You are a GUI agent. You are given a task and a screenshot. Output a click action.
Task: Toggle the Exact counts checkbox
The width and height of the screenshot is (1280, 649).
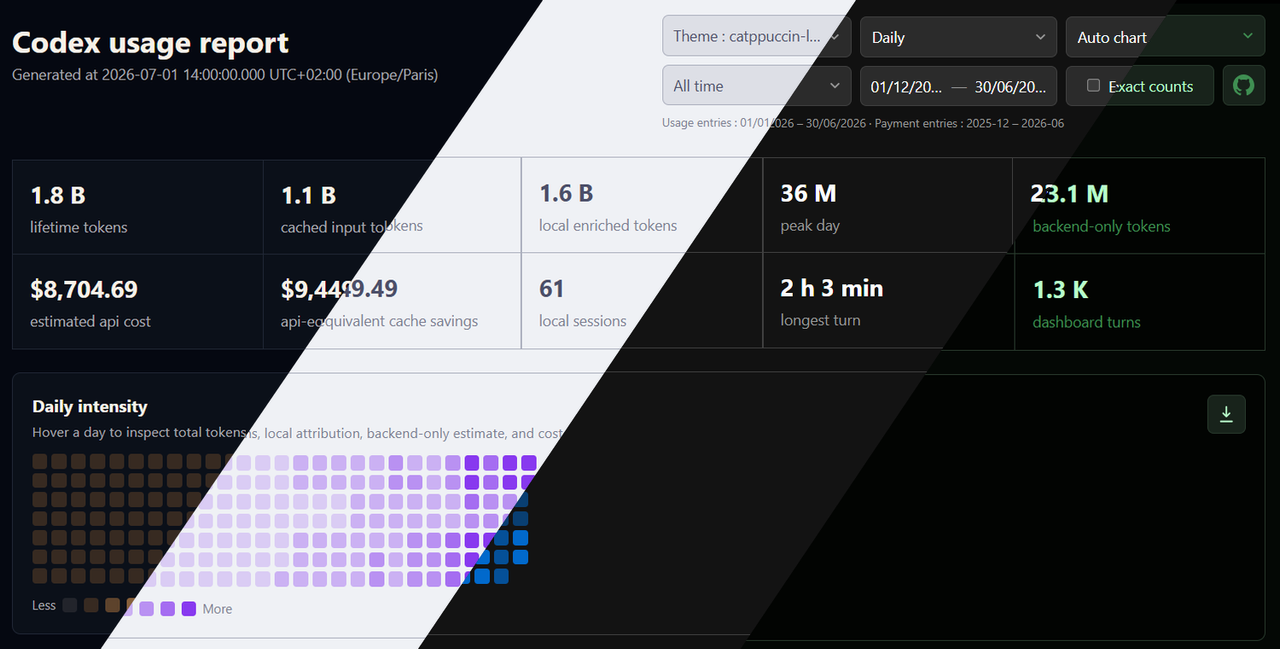pyautogui.click(x=1093, y=86)
